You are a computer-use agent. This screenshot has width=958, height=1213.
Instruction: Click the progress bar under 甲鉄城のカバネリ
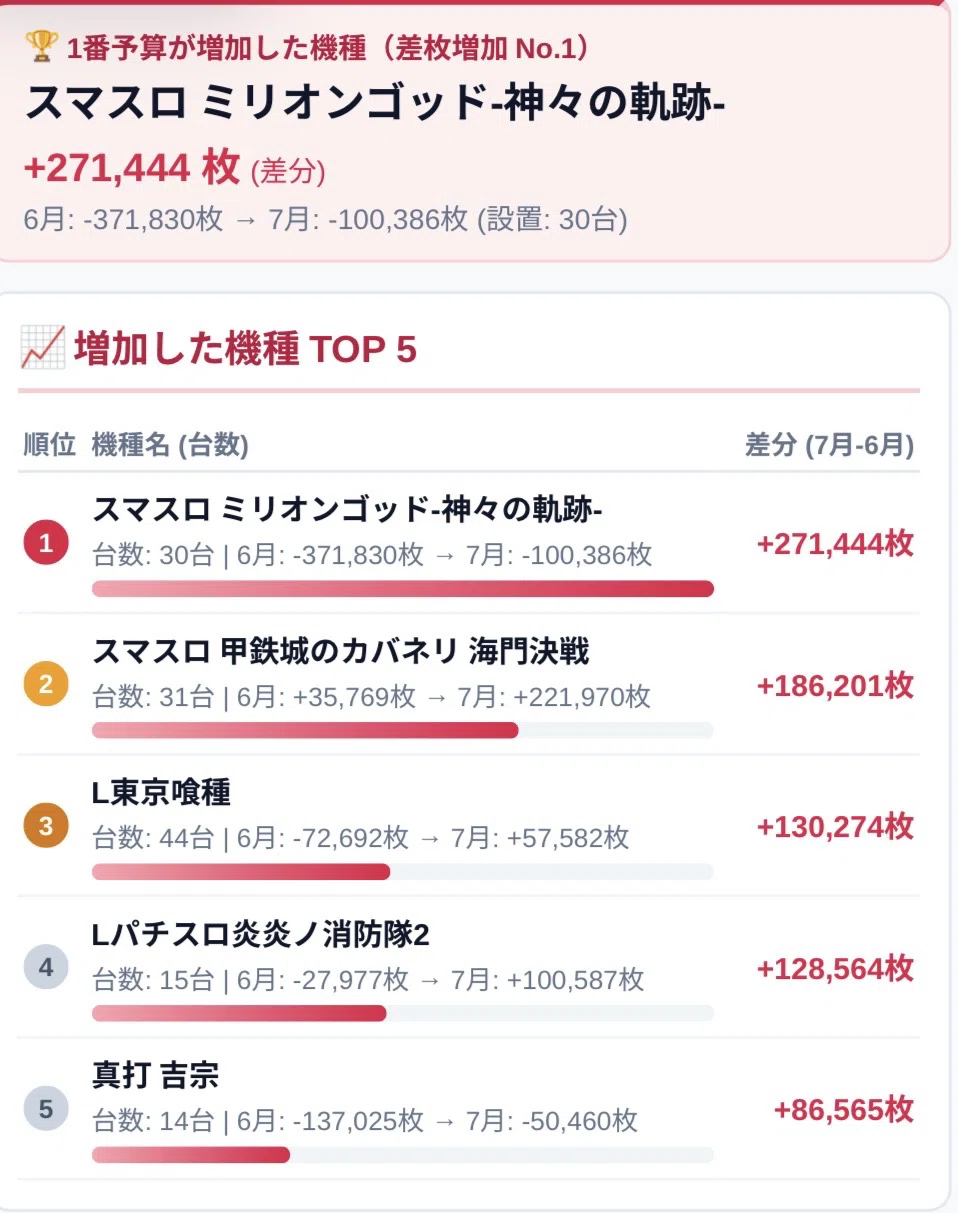point(403,730)
